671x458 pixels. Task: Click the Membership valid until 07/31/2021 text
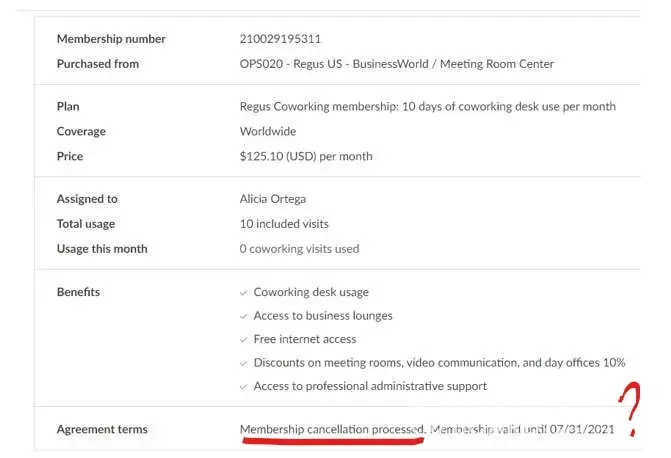coord(521,430)
